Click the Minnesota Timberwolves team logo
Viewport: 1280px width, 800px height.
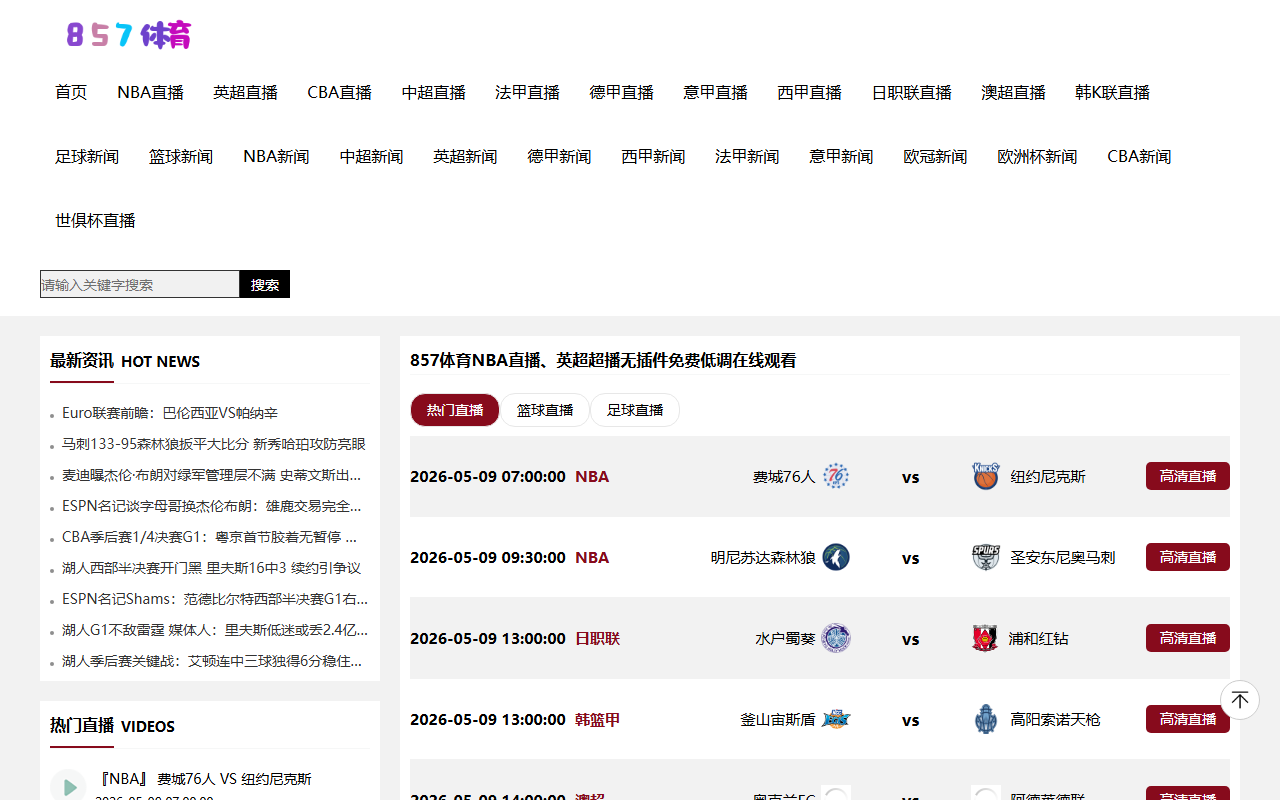836,557
